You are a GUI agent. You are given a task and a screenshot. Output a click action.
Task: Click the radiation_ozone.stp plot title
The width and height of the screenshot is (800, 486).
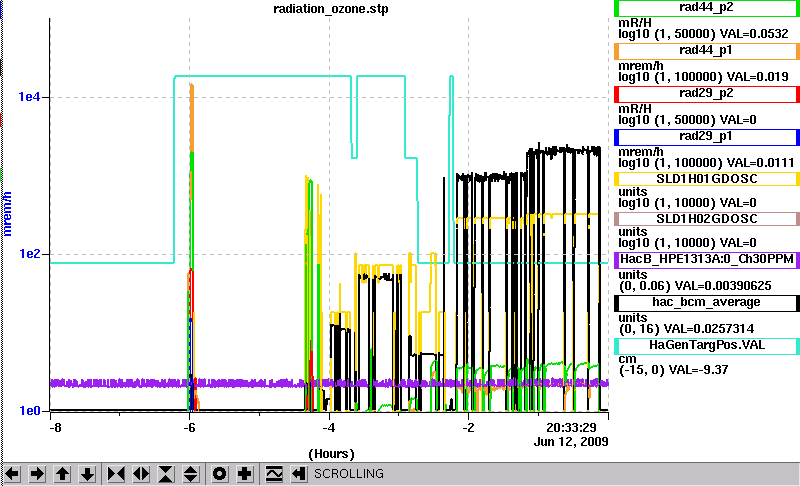coord(331,9)
